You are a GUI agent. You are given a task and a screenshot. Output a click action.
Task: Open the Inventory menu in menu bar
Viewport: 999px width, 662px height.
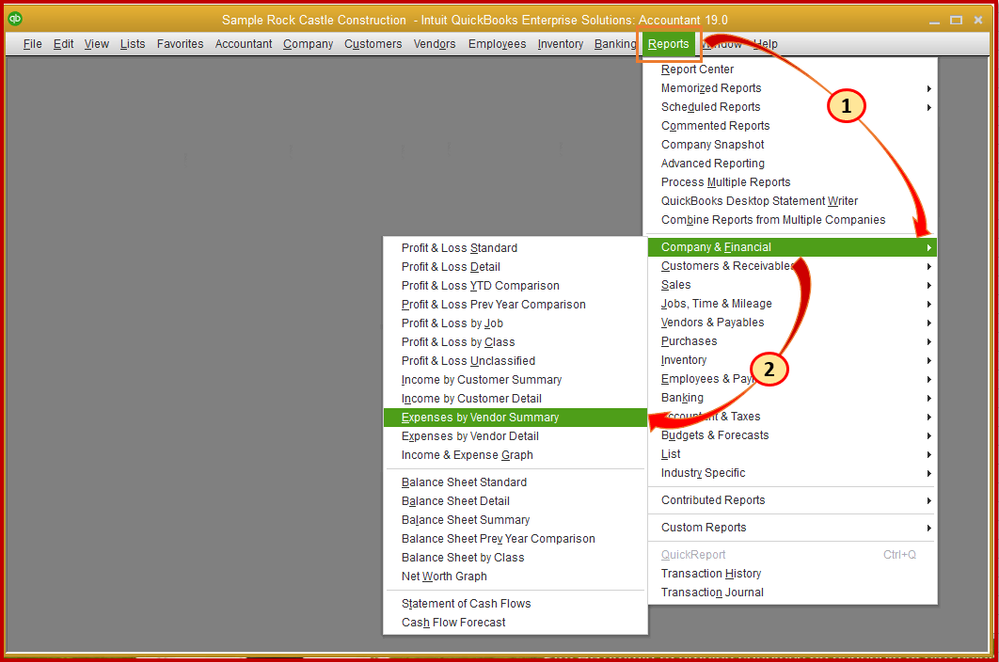[560, 44]
